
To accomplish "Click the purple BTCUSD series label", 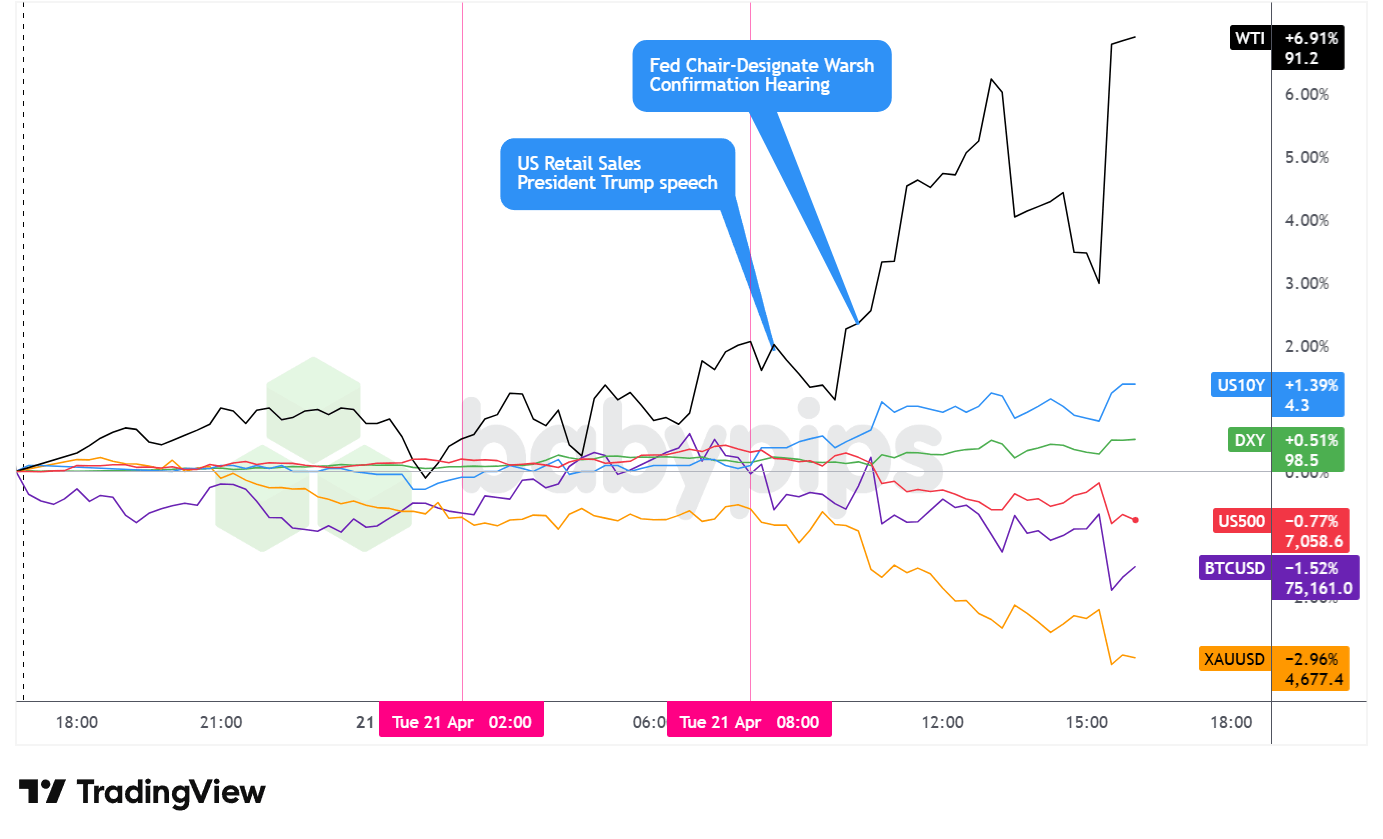I will click(x=1236, y=568).
